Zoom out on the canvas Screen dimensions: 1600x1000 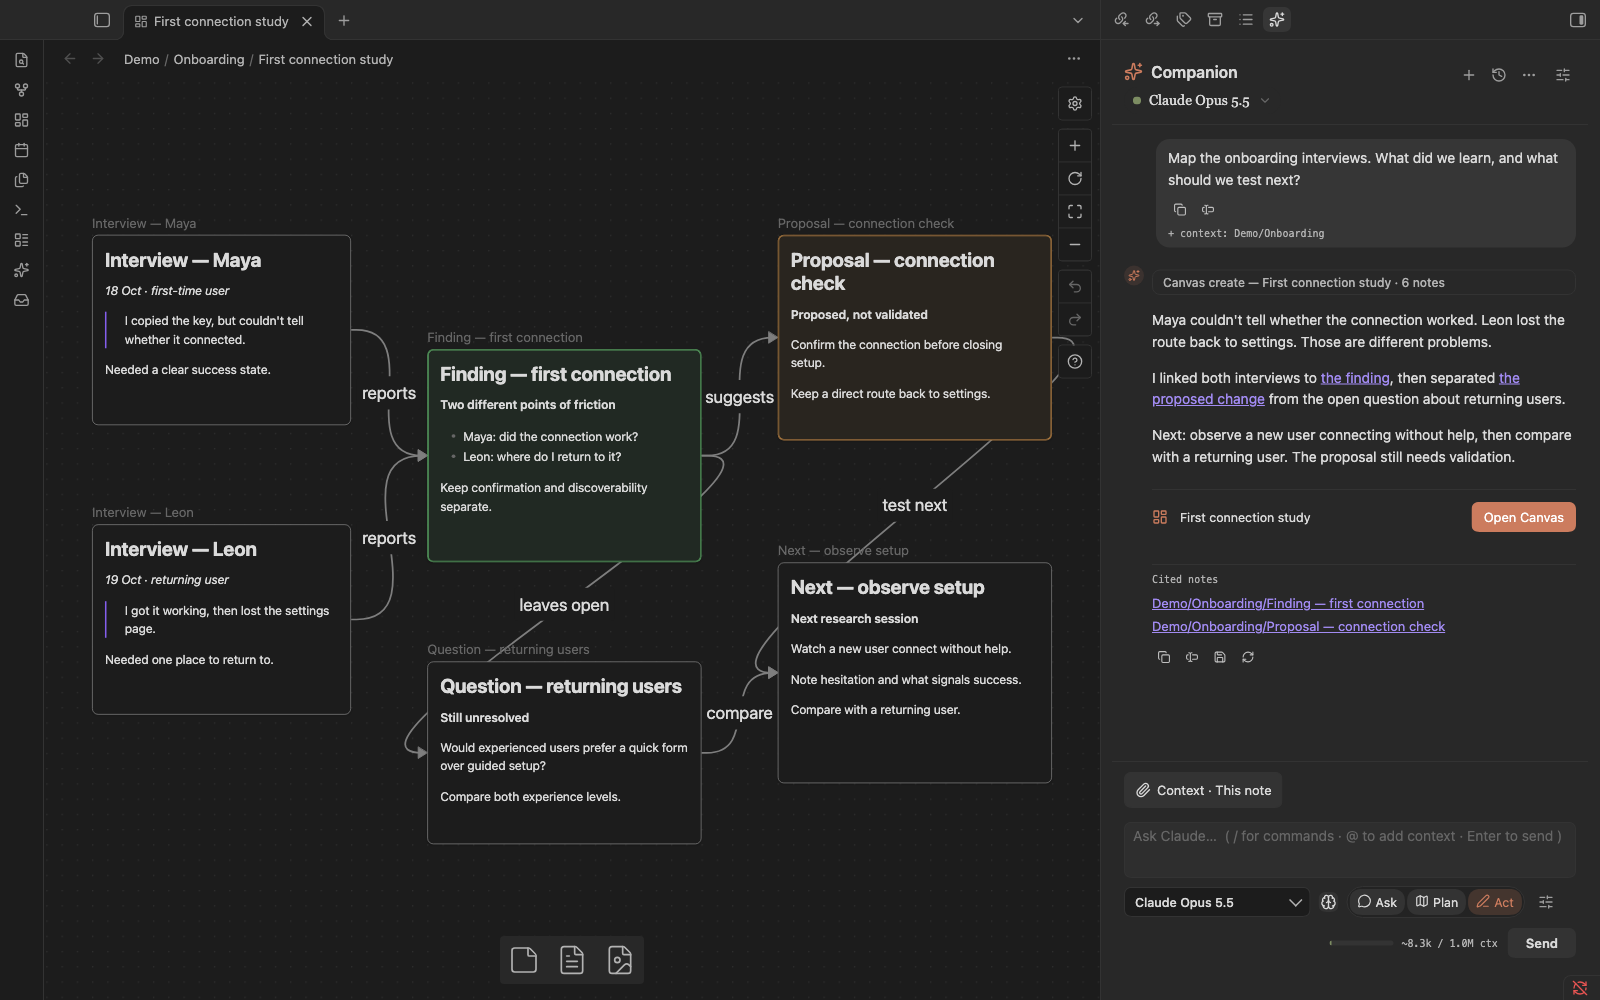point(1075,245)
